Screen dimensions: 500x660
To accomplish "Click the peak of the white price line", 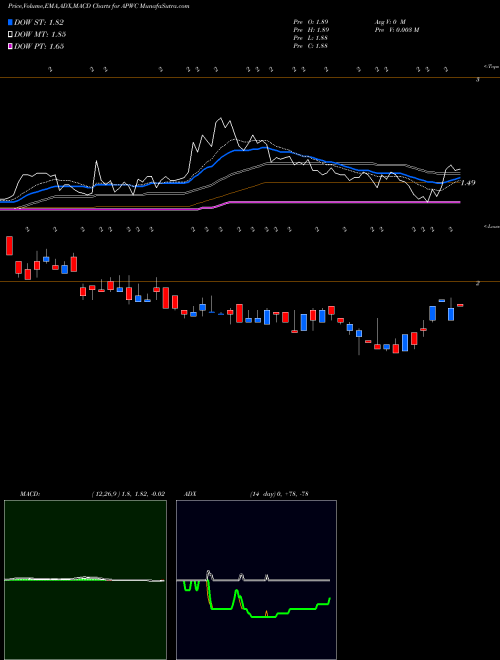I will (219, 119).
